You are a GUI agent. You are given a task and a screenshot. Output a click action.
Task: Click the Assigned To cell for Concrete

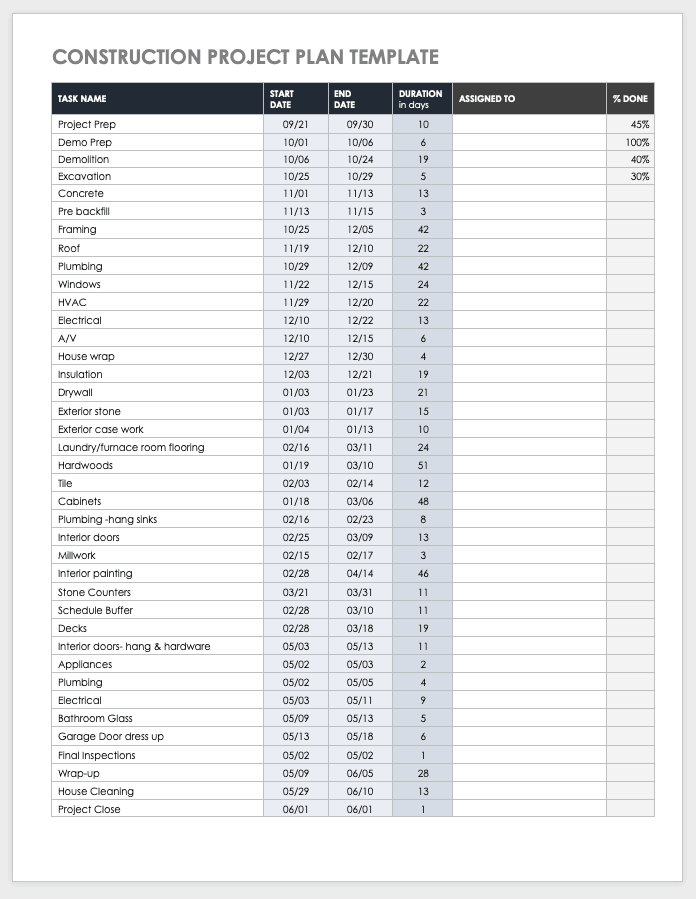[529, 193]
